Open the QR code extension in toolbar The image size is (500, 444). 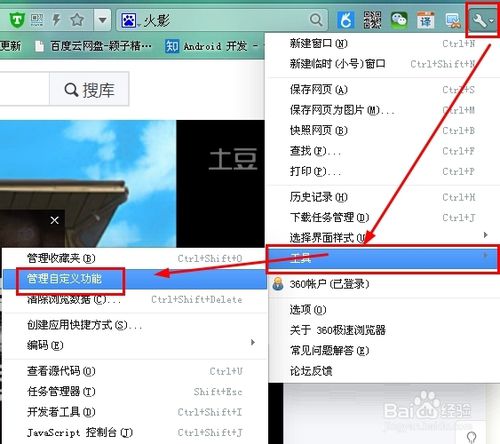coord(372,20)
